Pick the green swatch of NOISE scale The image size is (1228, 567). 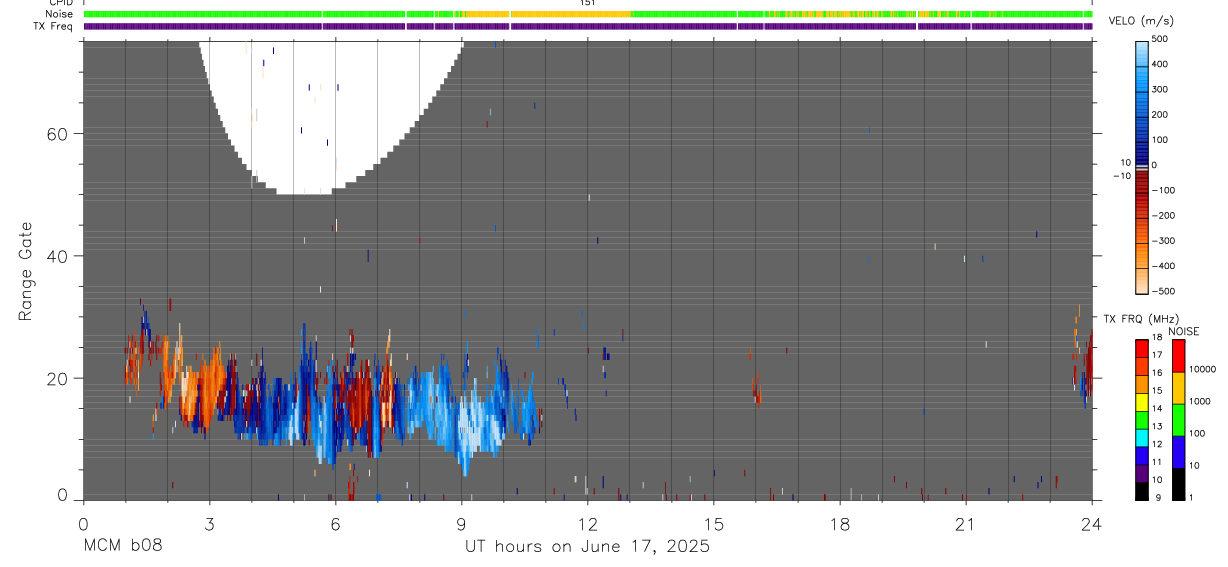click(x=1178, y=420)
